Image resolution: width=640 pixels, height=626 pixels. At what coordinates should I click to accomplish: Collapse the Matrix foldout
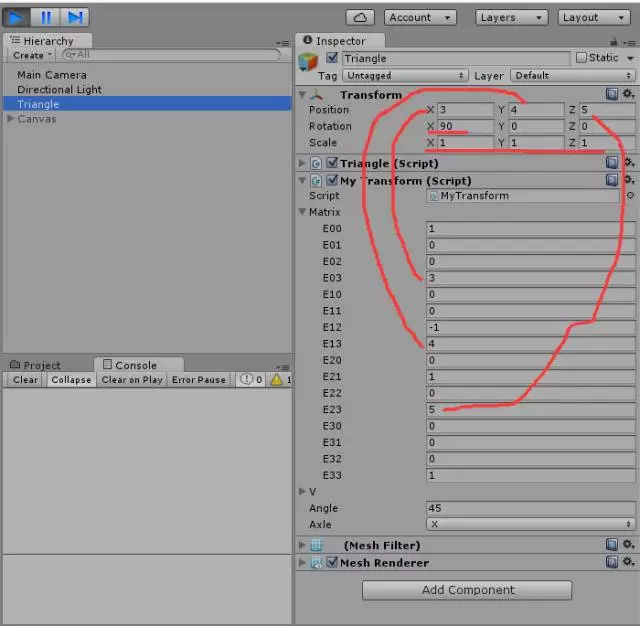(302, 212)
